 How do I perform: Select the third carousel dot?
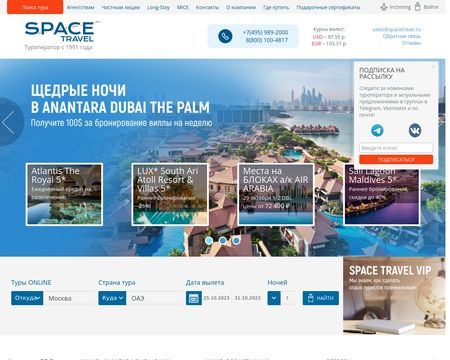(x=236, y=240)
